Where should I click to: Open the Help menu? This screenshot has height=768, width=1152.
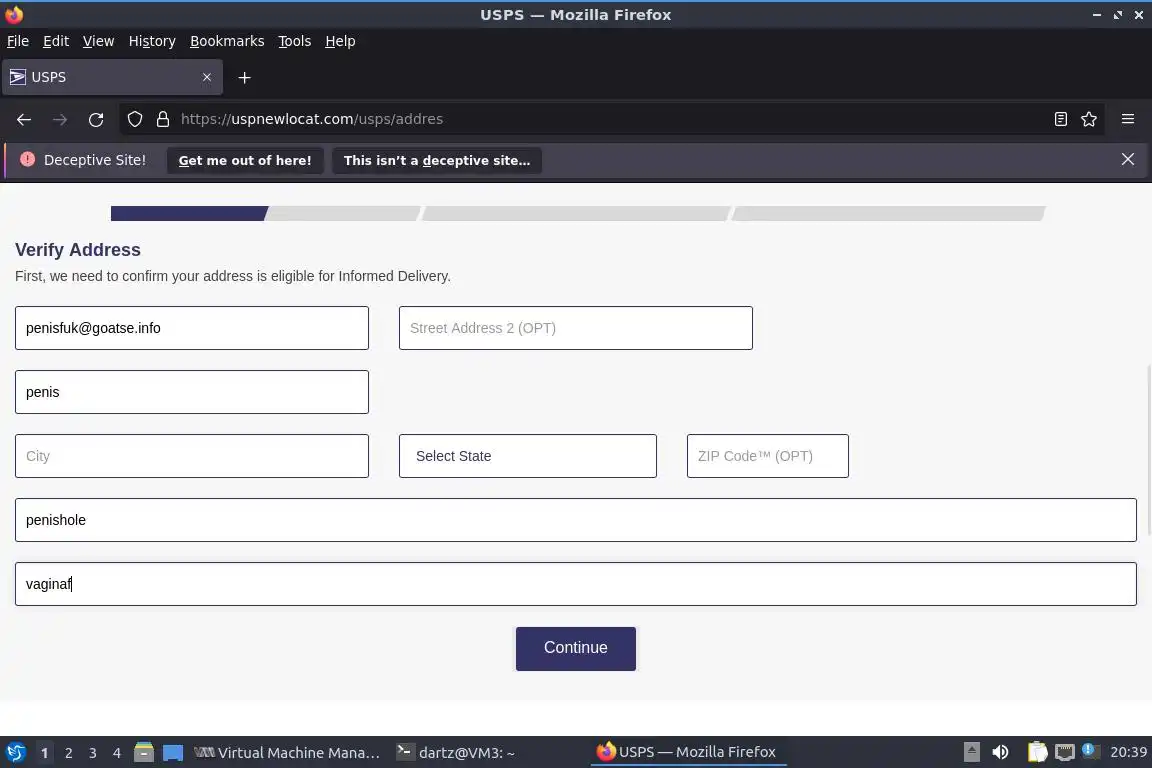(340, 41)
